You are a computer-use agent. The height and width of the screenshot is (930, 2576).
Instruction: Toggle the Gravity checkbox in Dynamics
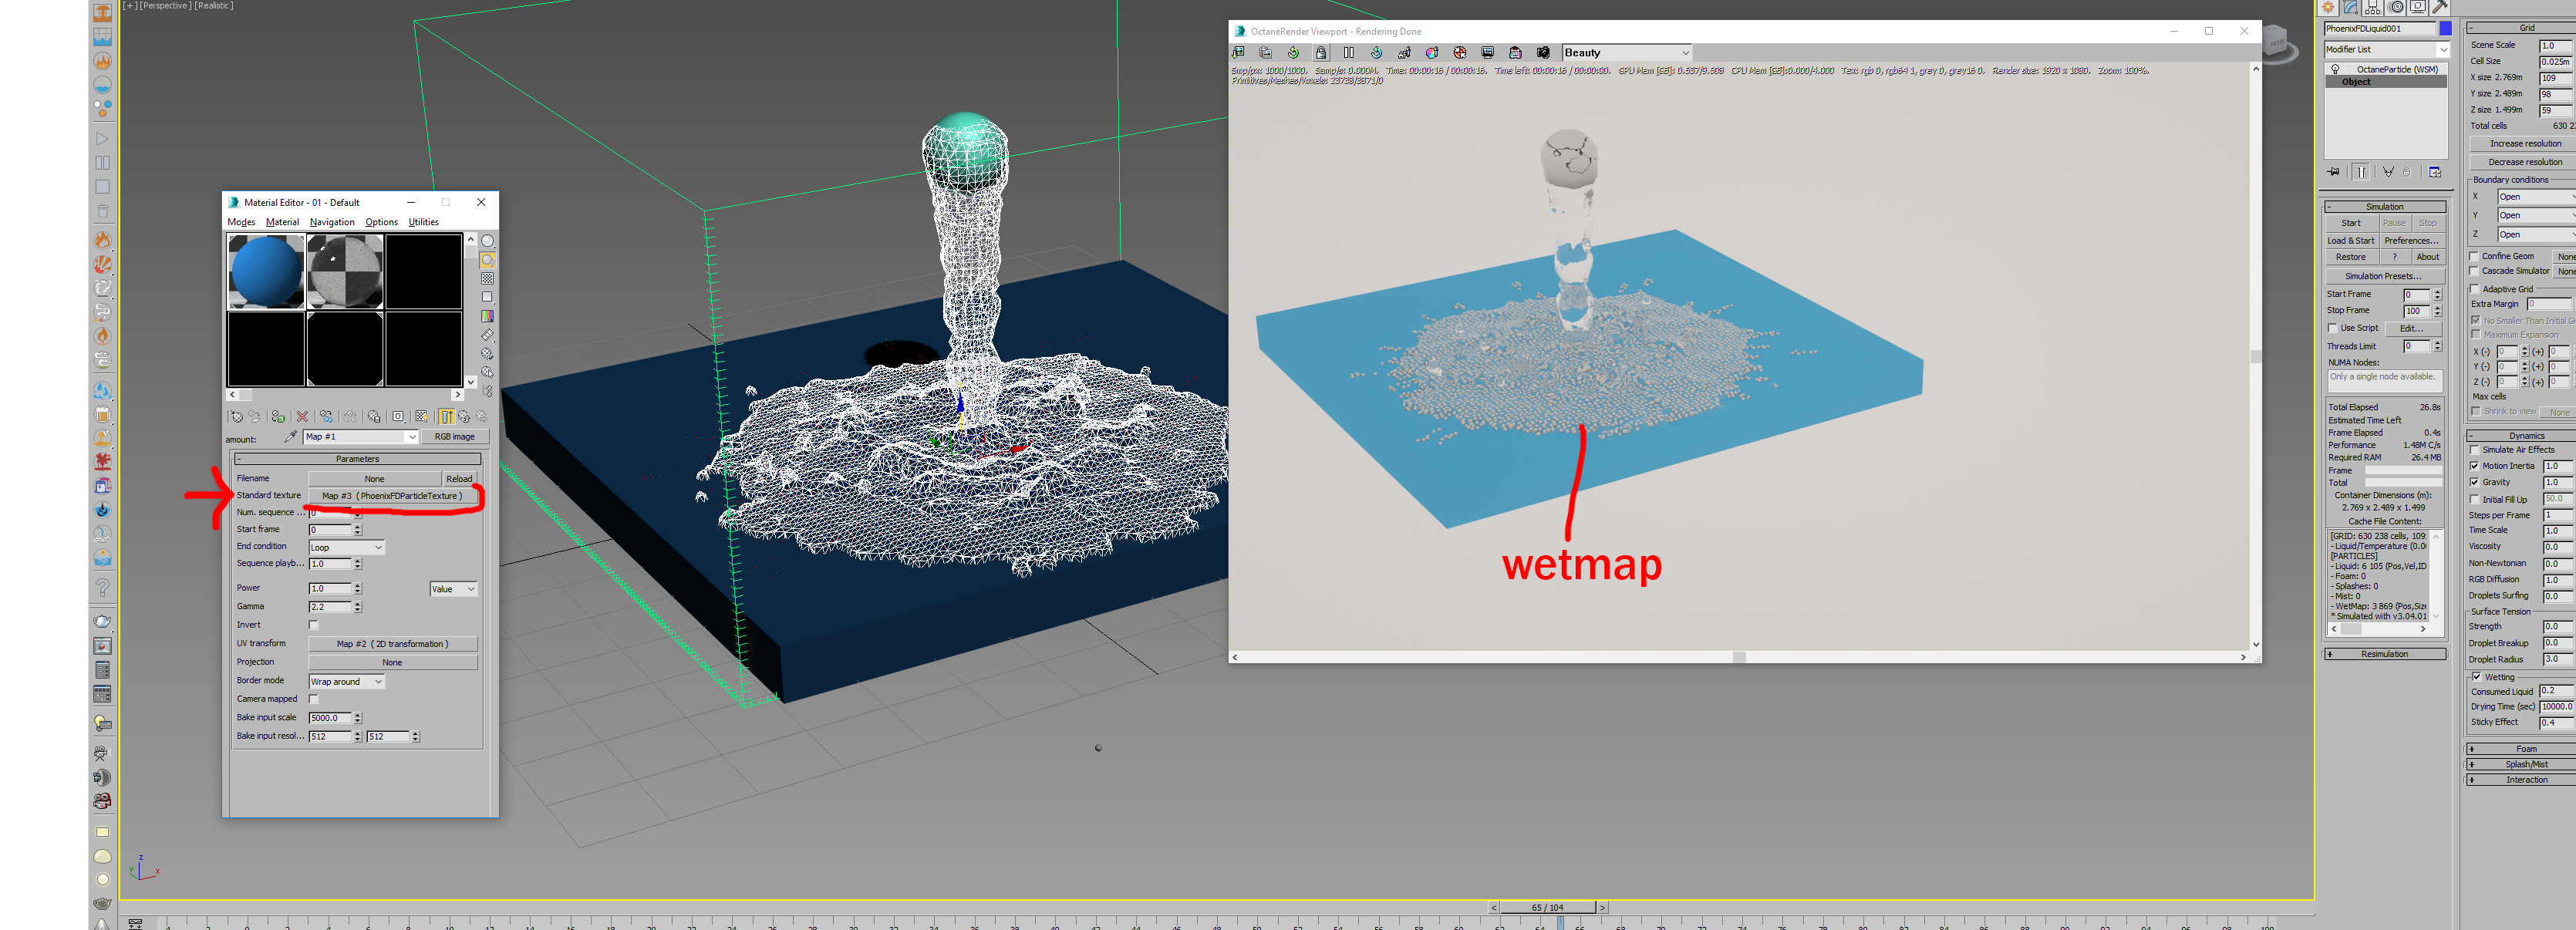2475,482
